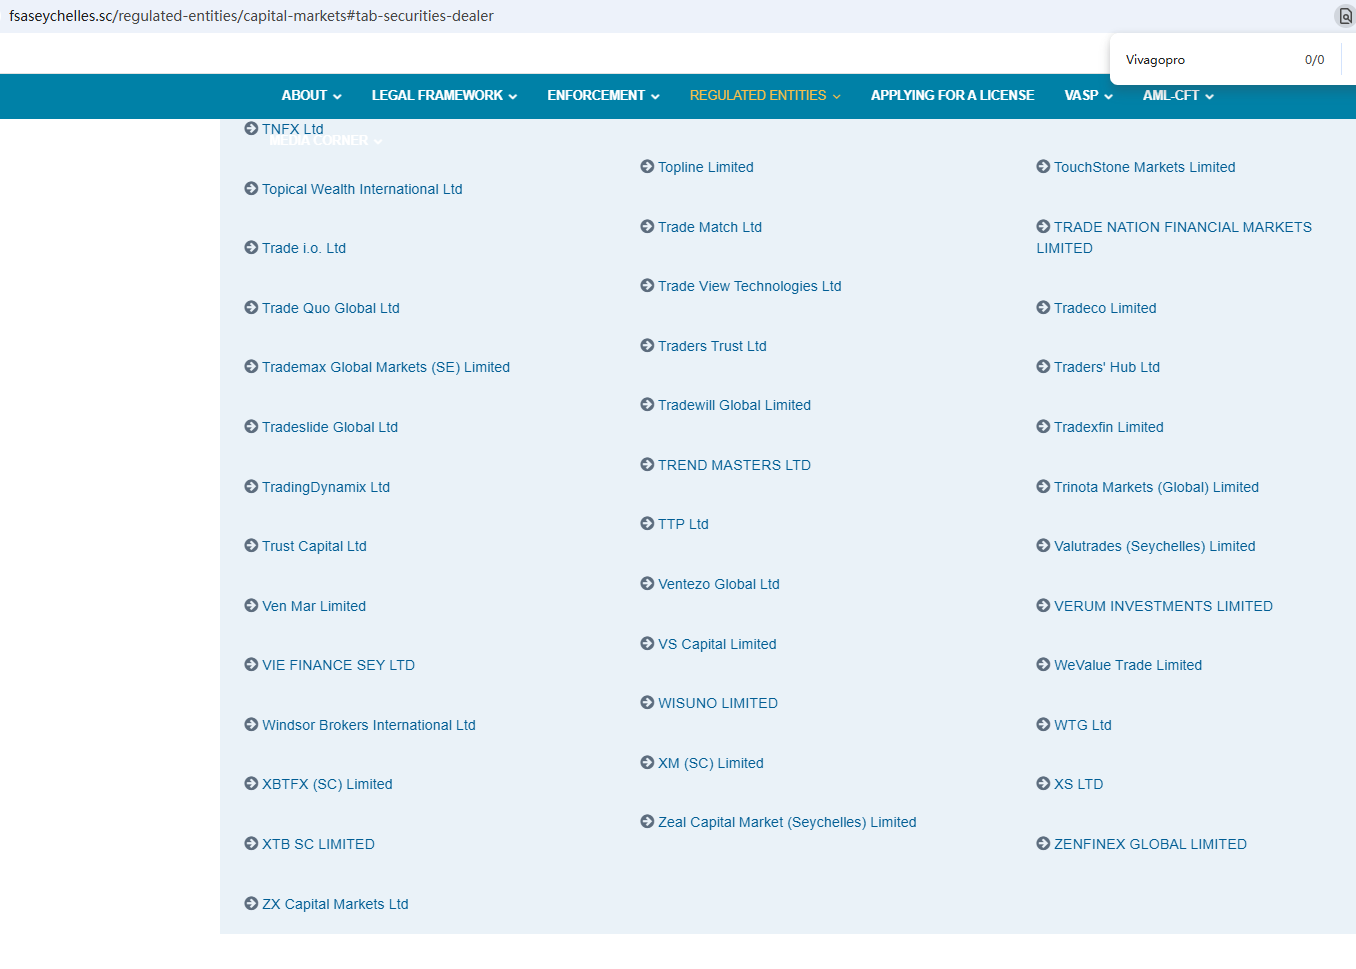
Task: Click the page search icon in address bar
Action: [x=1345, y=16]
